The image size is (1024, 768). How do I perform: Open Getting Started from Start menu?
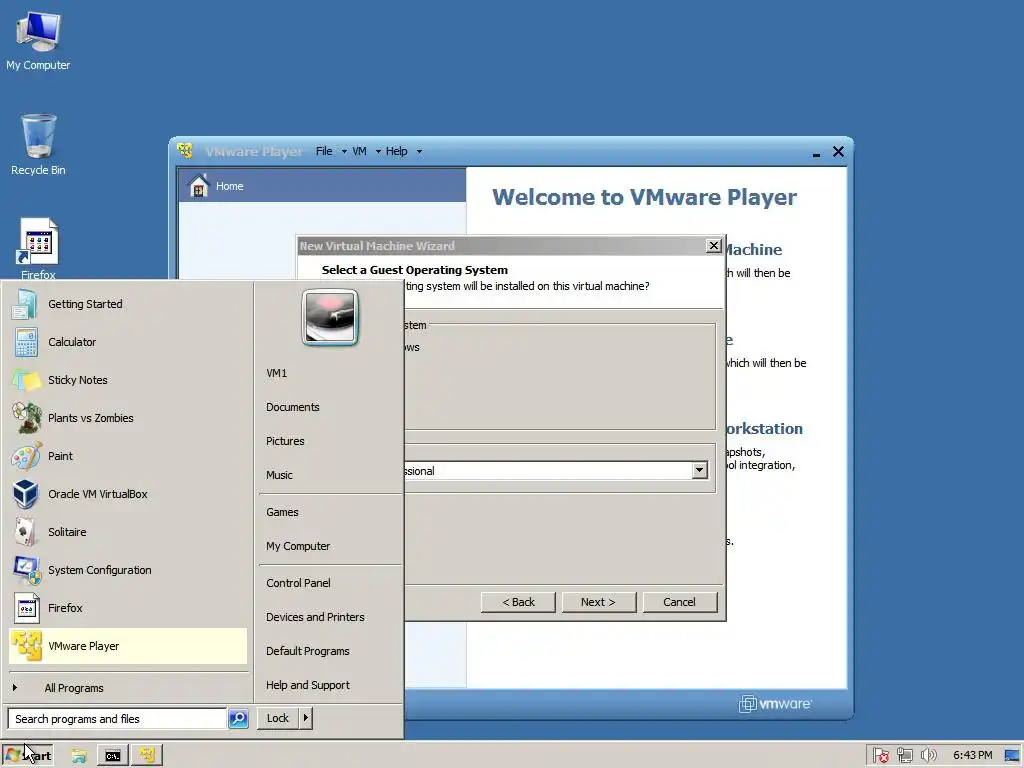pos(128,304)
